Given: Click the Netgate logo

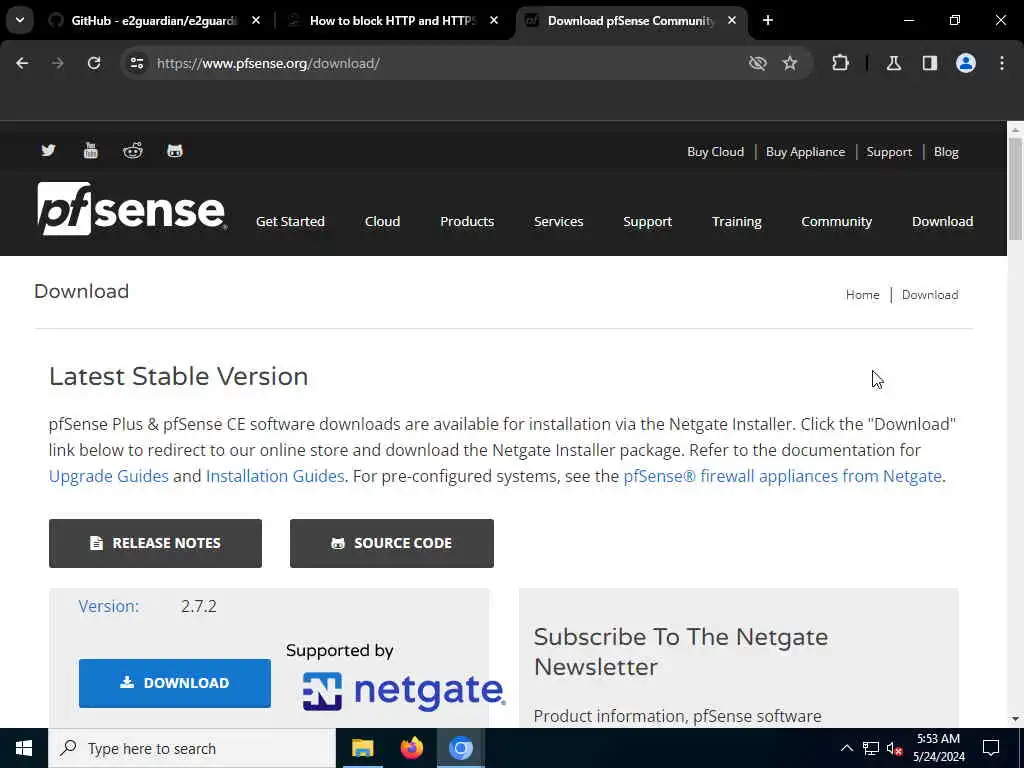Looking at the screenshot, I should [x=404, y=692].
